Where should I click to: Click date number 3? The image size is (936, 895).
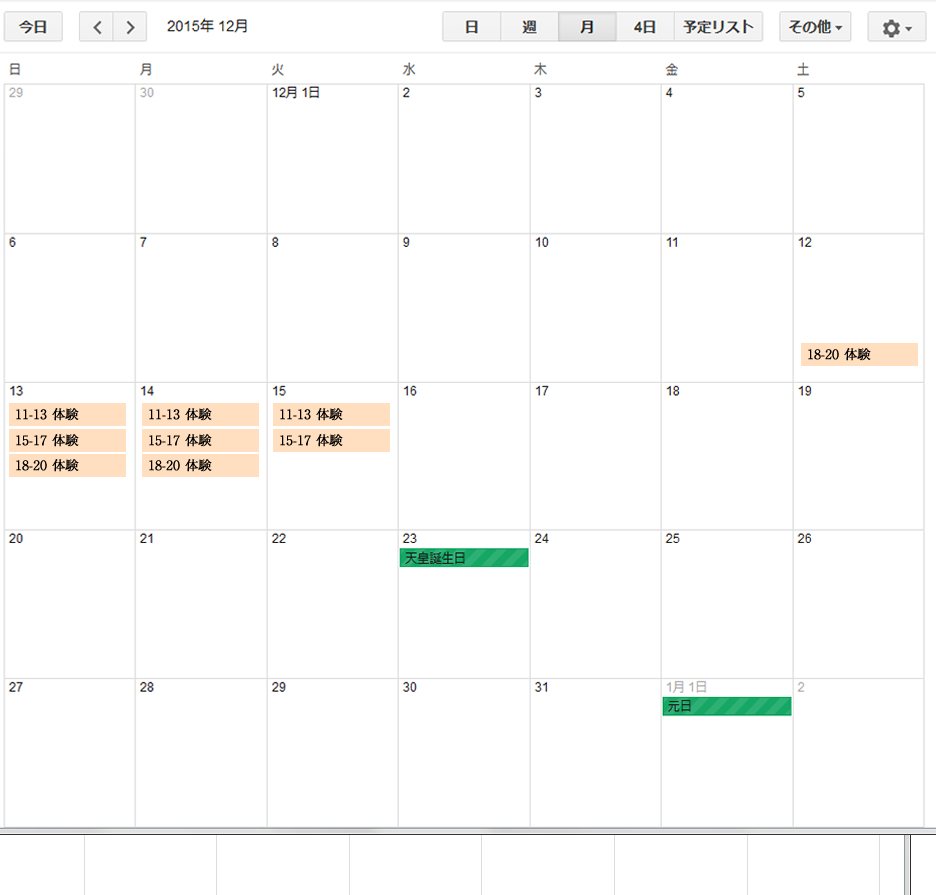coord(538,93)
